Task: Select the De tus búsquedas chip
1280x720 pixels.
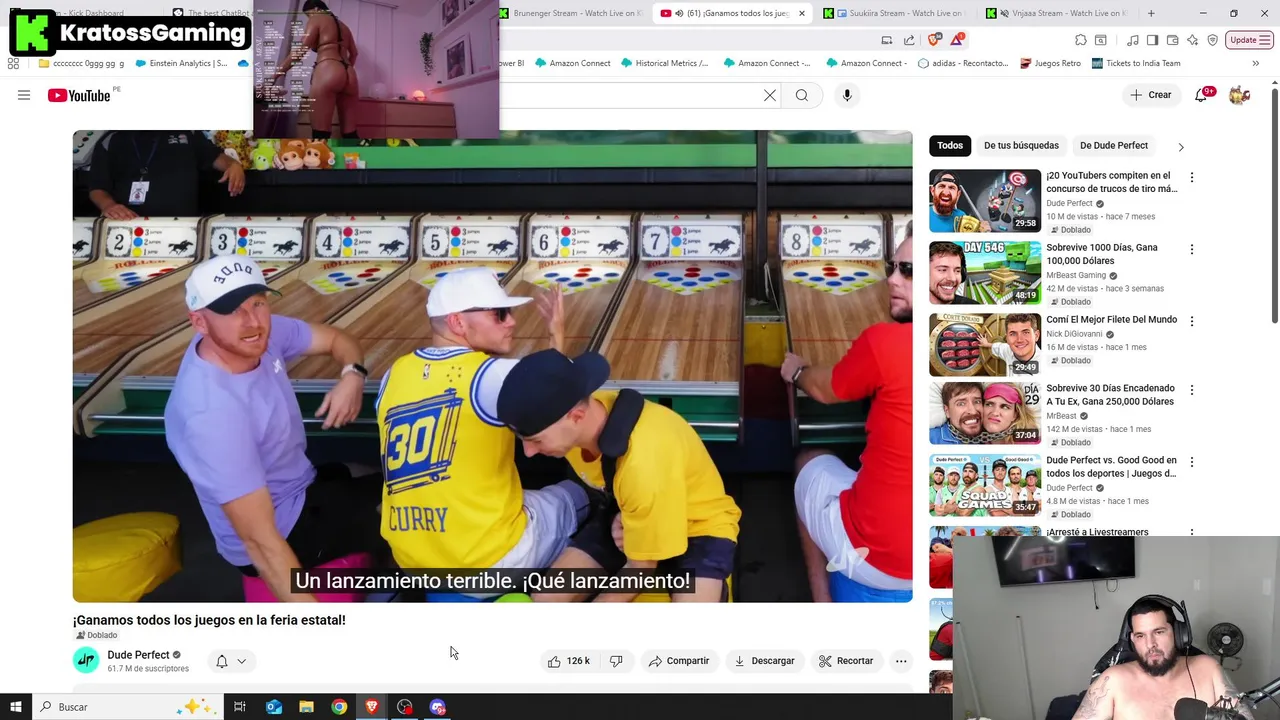Action: tap(1021, 145)
